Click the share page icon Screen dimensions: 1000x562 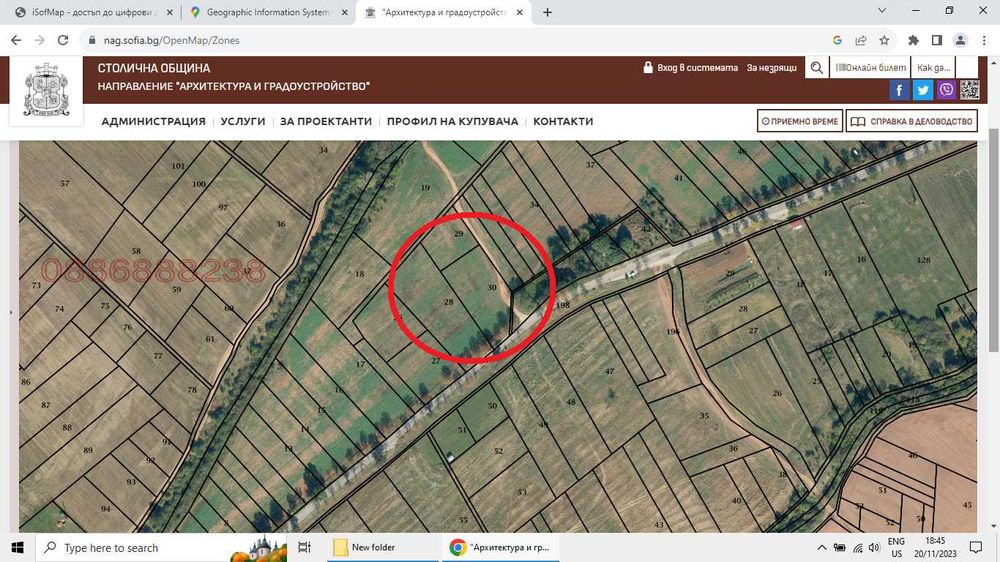pos(860,40)
